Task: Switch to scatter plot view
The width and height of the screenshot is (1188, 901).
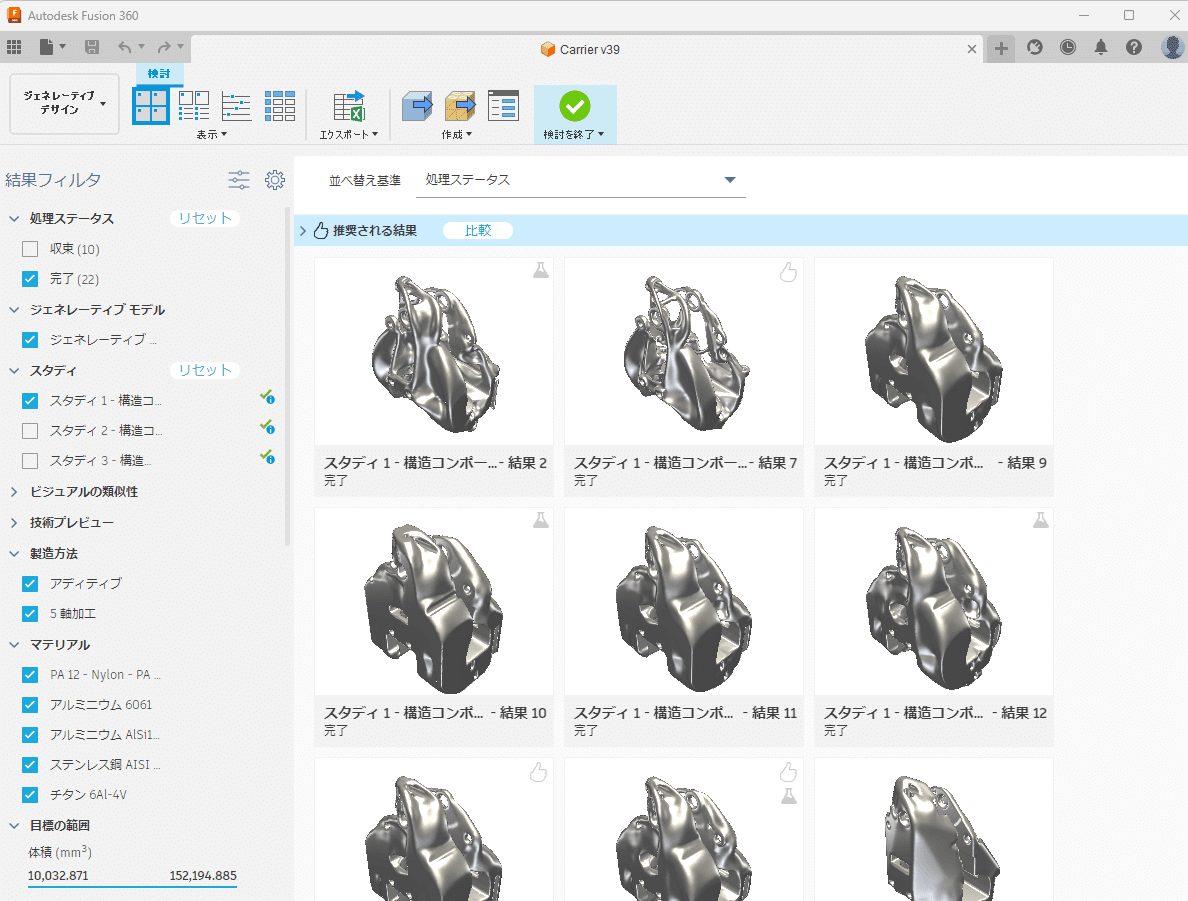Action: tap(236, 106)
